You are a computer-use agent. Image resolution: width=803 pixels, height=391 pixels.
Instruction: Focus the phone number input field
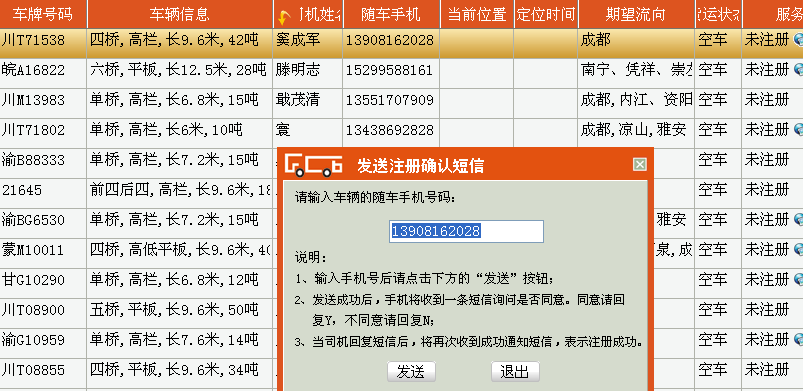[467, 232]
